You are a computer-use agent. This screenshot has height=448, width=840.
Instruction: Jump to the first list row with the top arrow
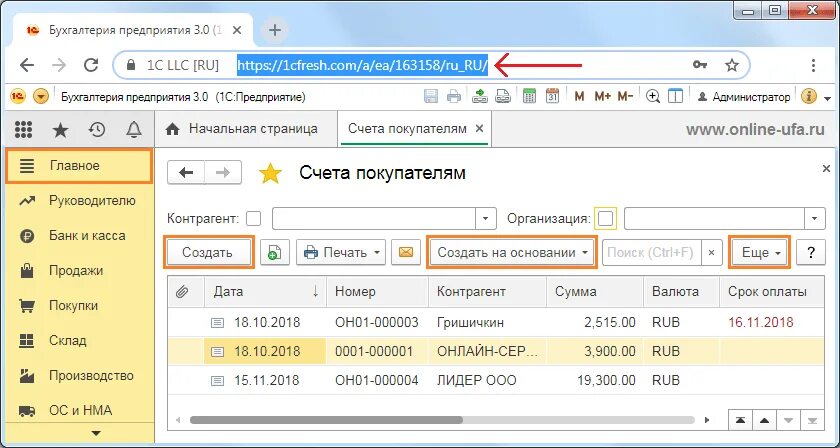pyautogui.click(x=741, y=420)
